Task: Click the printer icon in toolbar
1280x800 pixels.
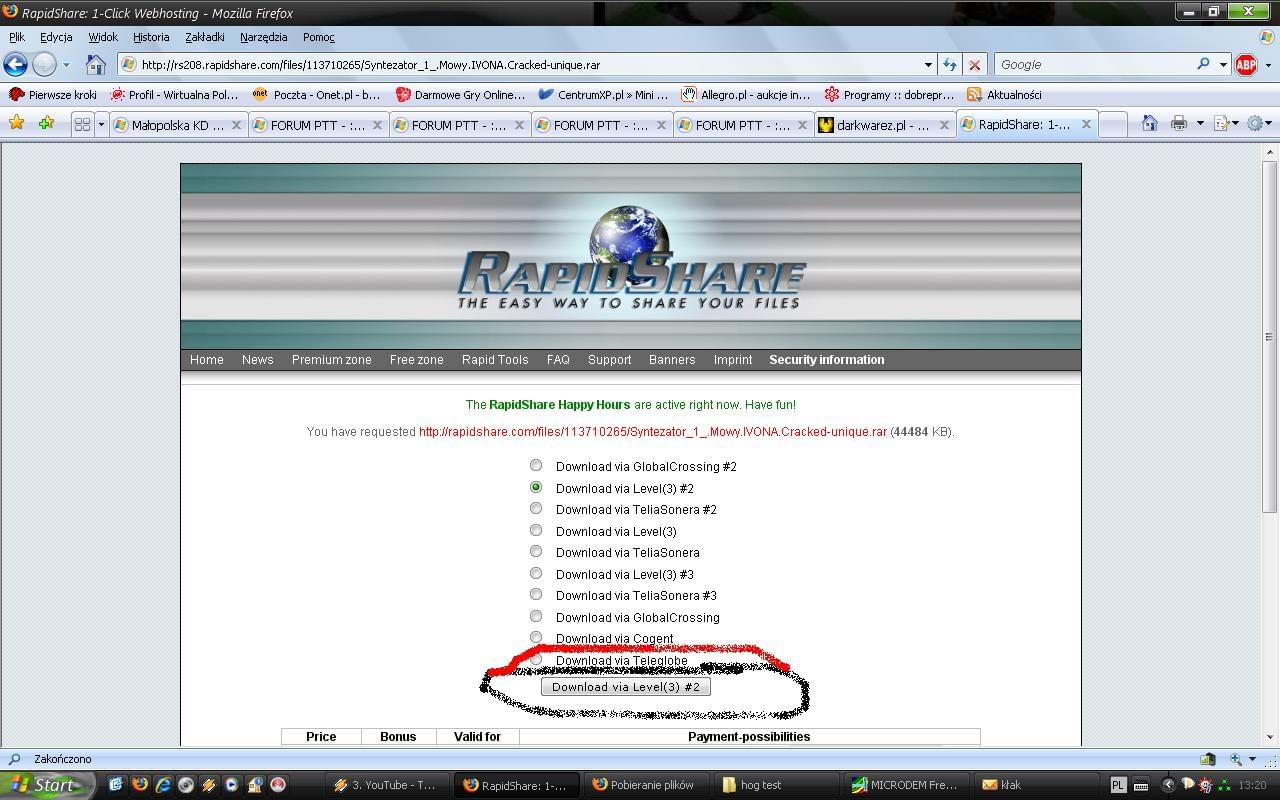Action: [x=1179, y=124]
